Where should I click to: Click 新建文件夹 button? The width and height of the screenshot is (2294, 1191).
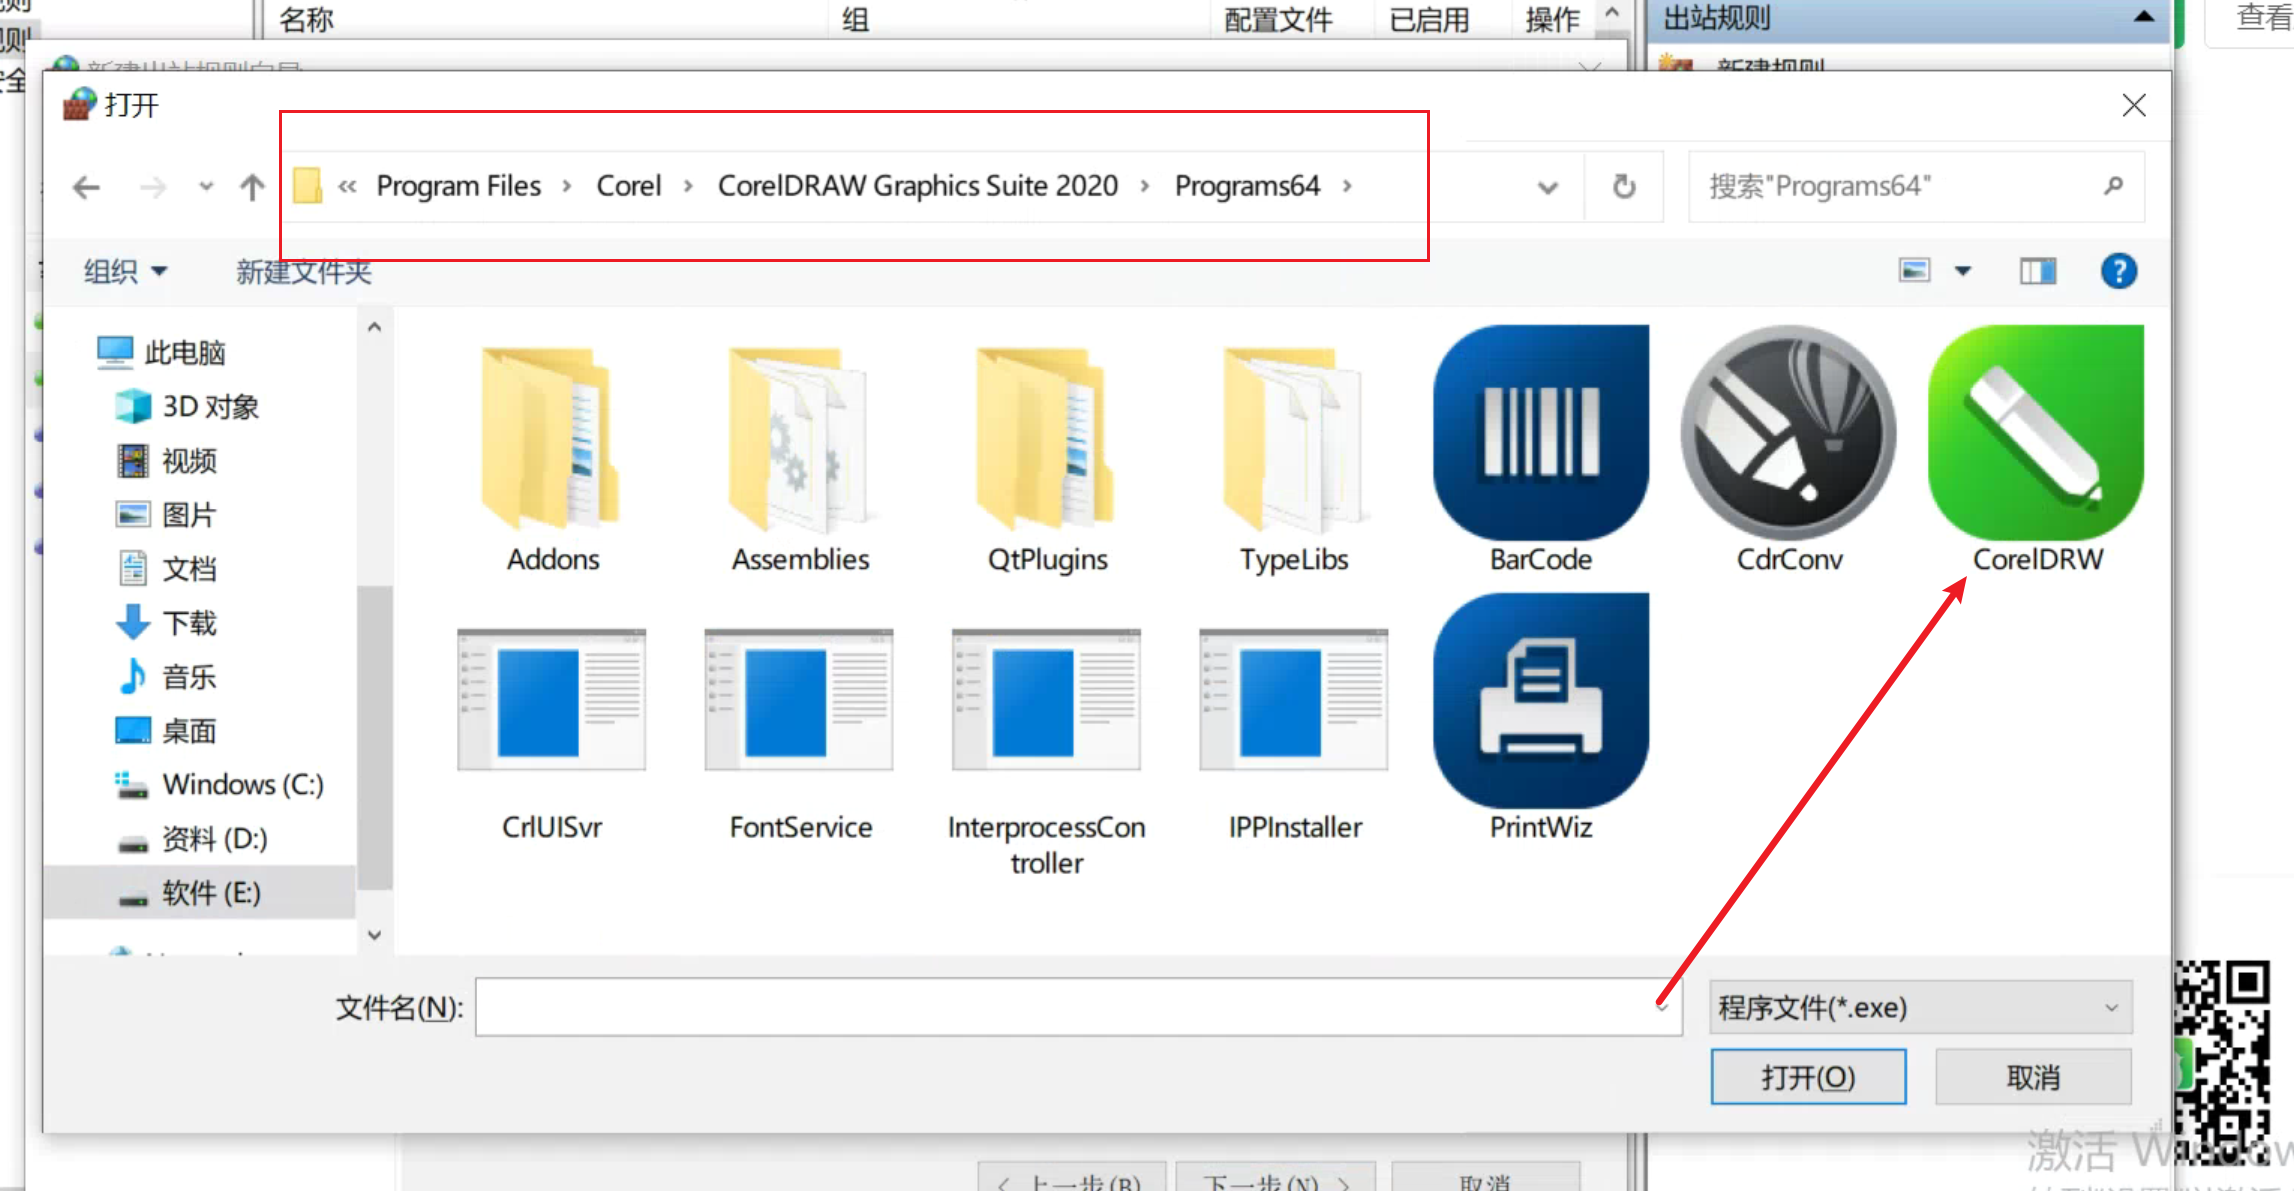[x=304, y=272]
